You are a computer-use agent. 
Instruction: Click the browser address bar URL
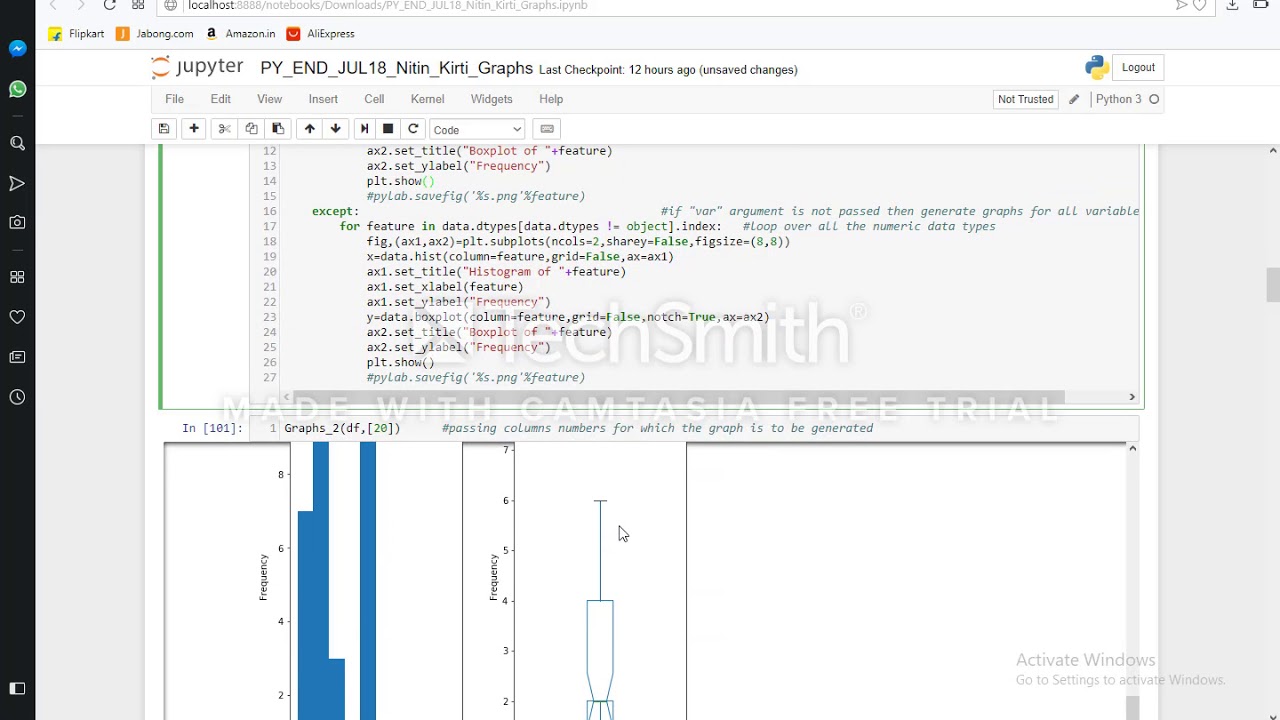(388, 5)
